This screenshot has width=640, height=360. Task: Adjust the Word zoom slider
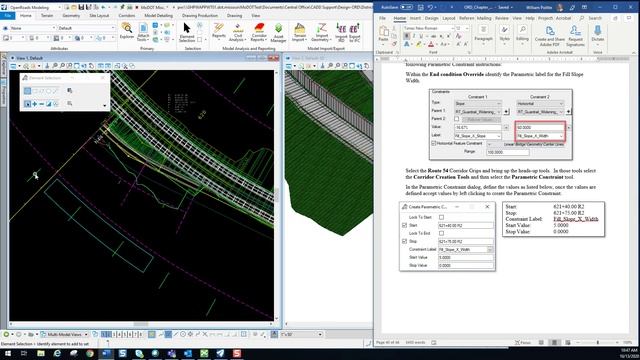(x=598, y=342)
